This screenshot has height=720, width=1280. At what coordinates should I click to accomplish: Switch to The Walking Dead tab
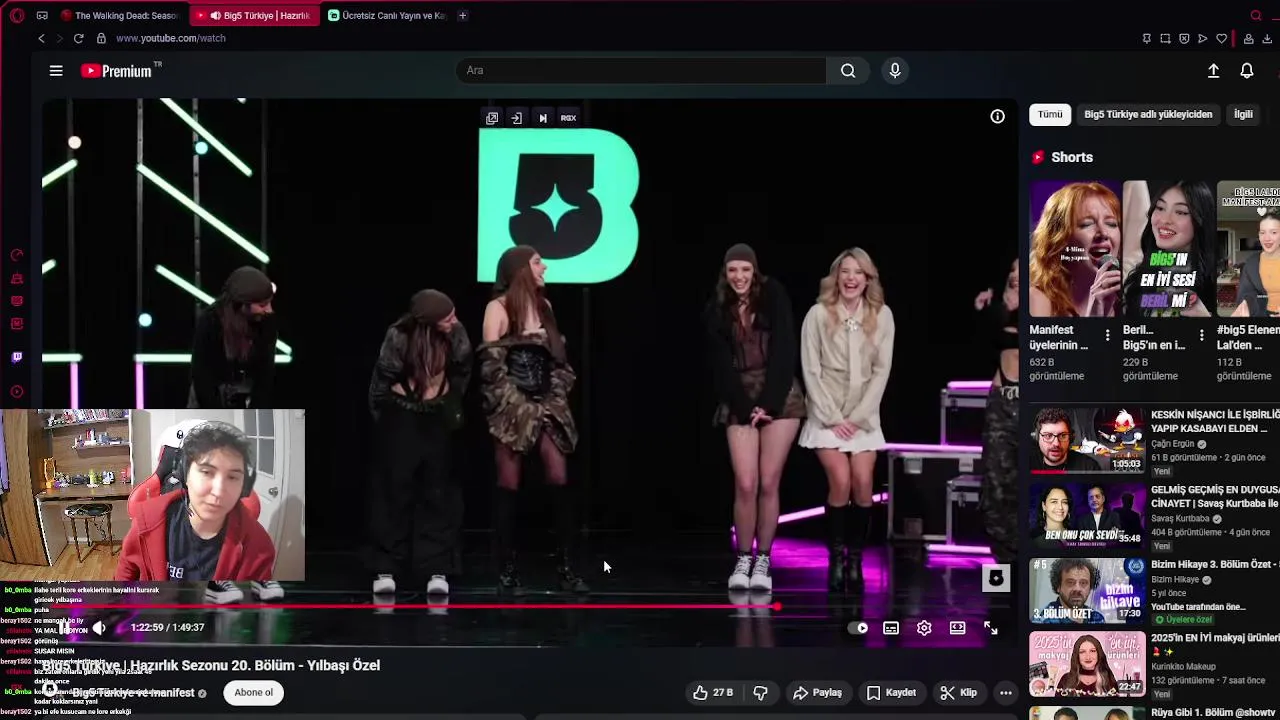click(120, 15)
